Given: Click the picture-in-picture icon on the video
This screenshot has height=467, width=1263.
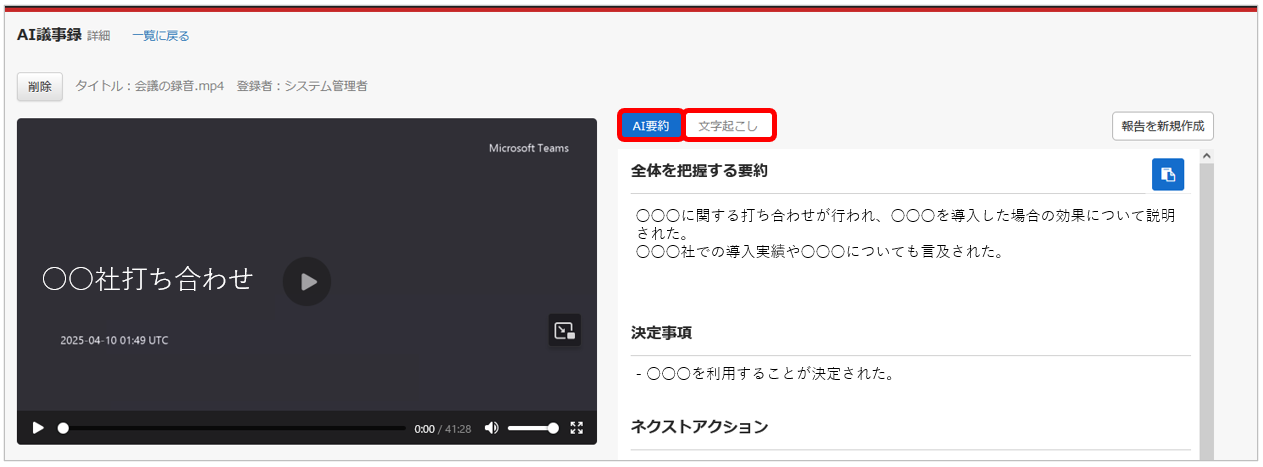Looking at the screenshot, I should (x=565, y=330).
